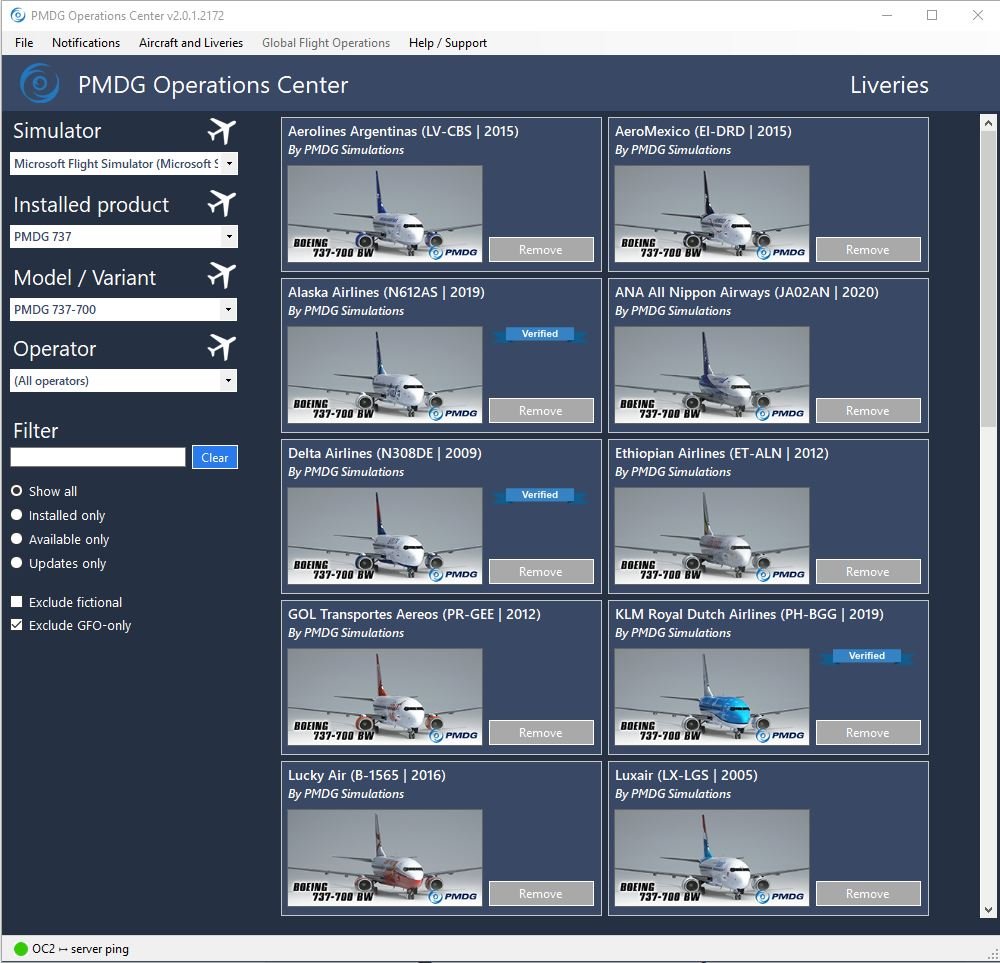Open the Model / Variant dropdown PMDG 737-700
The height and width of the screenshot is (963, 1000).
coord(124,309)
